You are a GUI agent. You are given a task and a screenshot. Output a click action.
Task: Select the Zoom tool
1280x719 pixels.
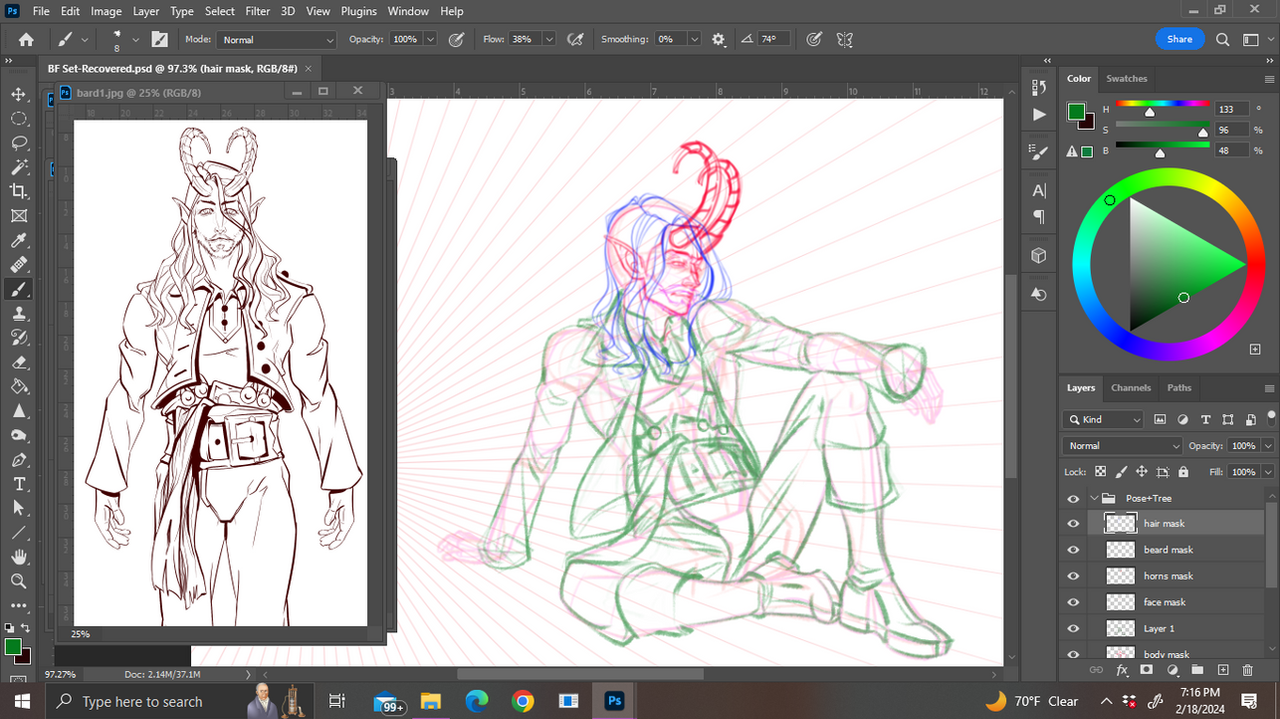19,581
